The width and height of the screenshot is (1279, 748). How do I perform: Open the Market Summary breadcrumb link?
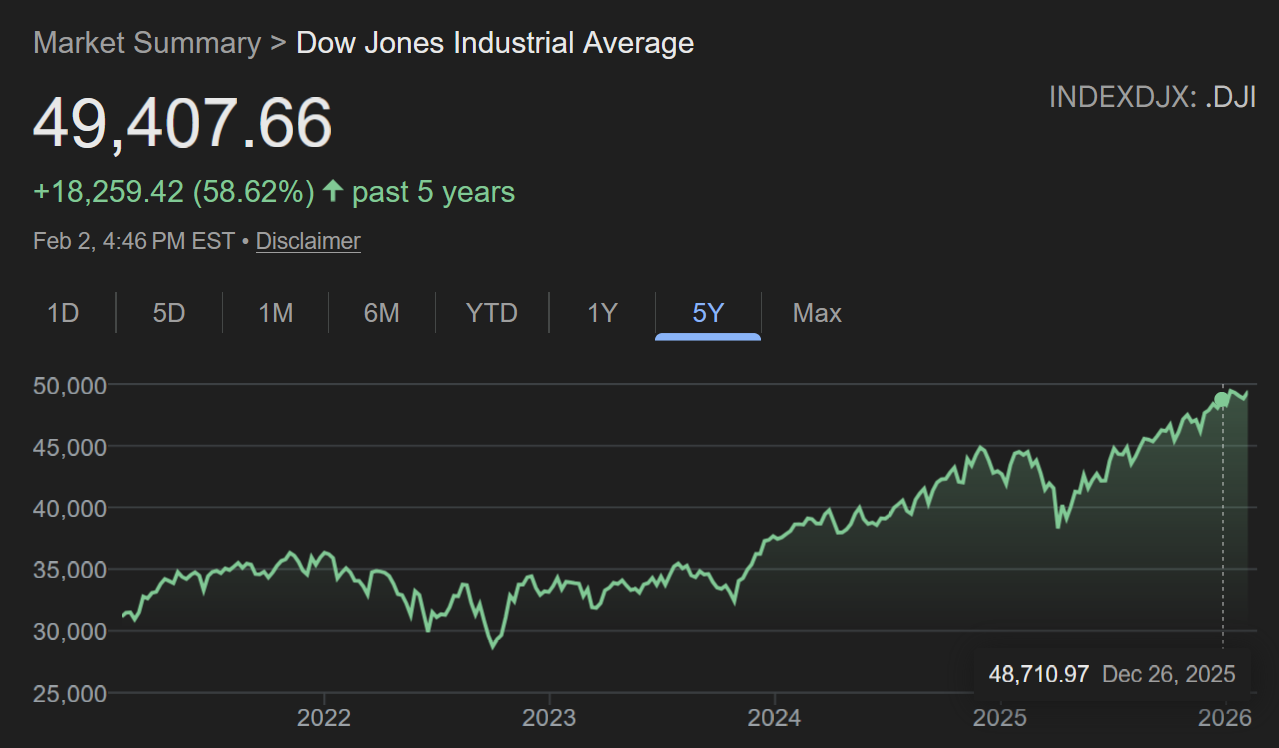coord(145,43)
